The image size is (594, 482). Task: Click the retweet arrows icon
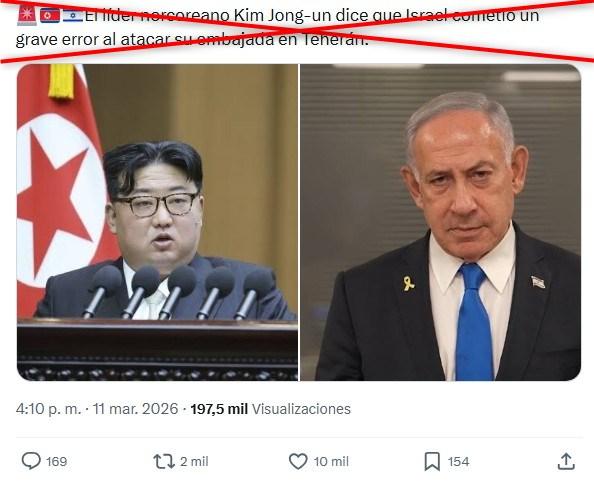click(164, 462)
